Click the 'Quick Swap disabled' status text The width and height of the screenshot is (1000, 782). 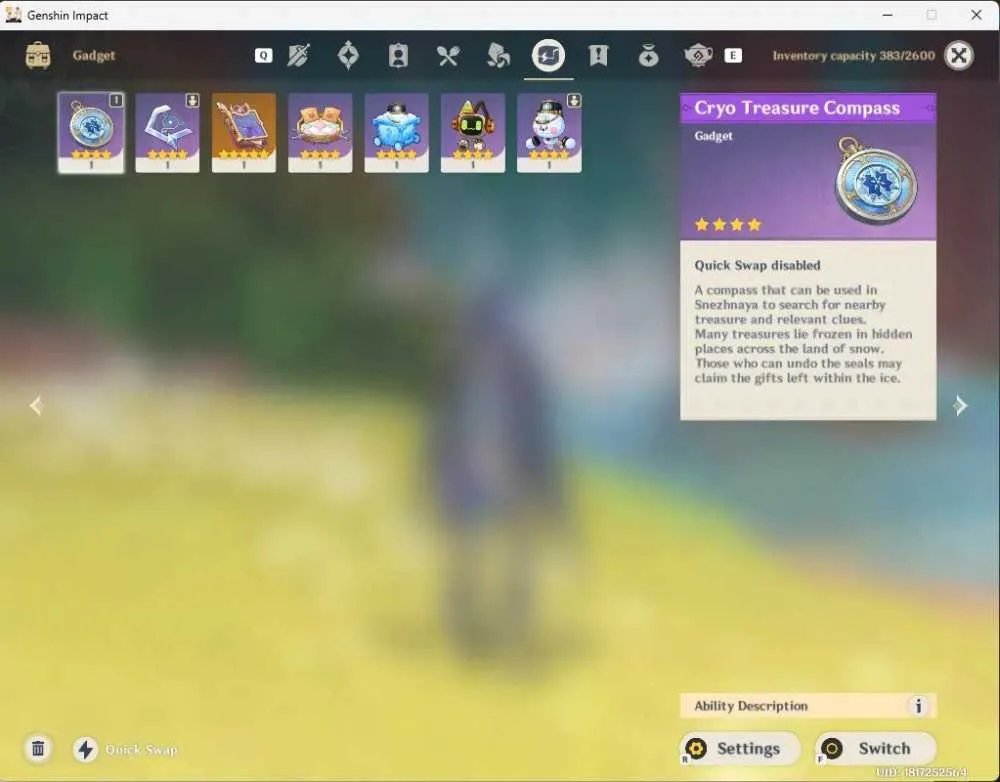click(757, 265)
